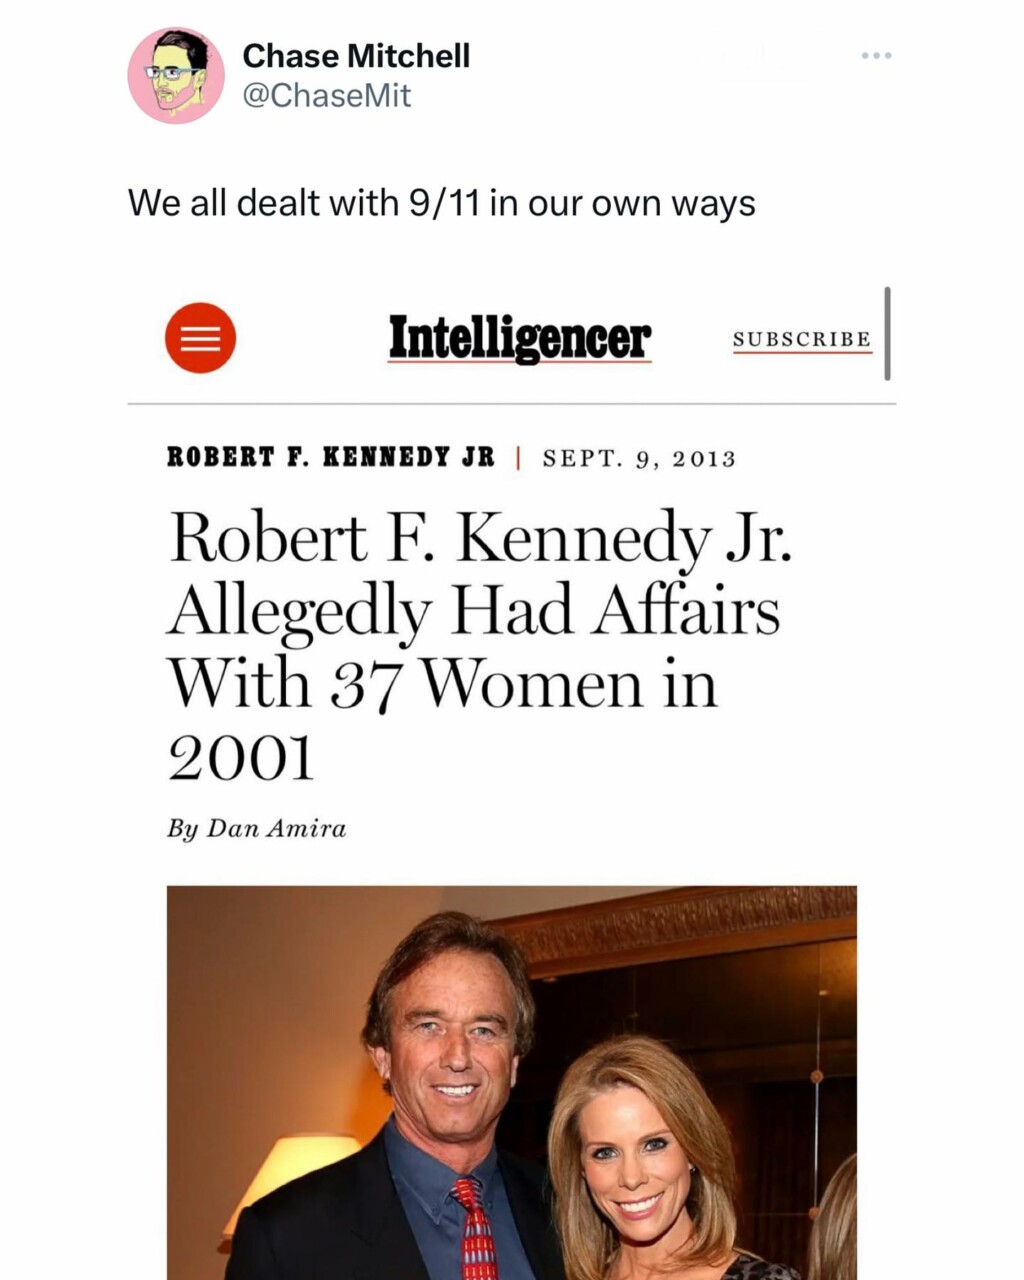Open Chase Mitchell's profile avatar
This screenshot has width=1024, height=1280.
click(176, 76)
